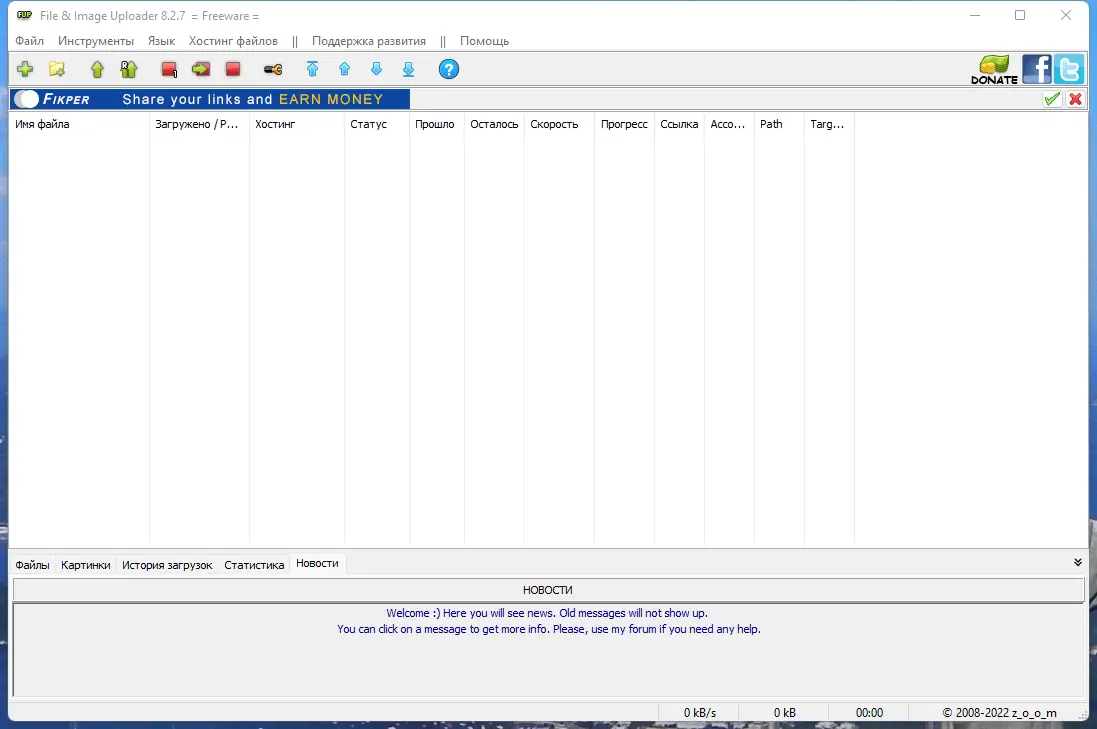Open the Хостинг файлов menu
Screen dimensions: 1097x729
[233, 41]
